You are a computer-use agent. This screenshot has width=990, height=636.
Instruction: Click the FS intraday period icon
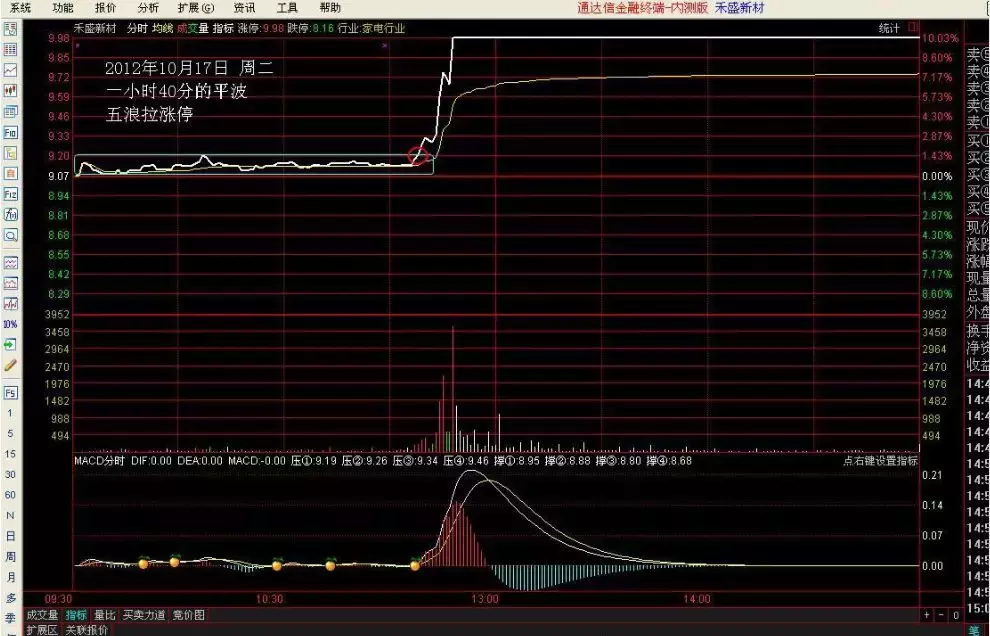click(11, 393)
